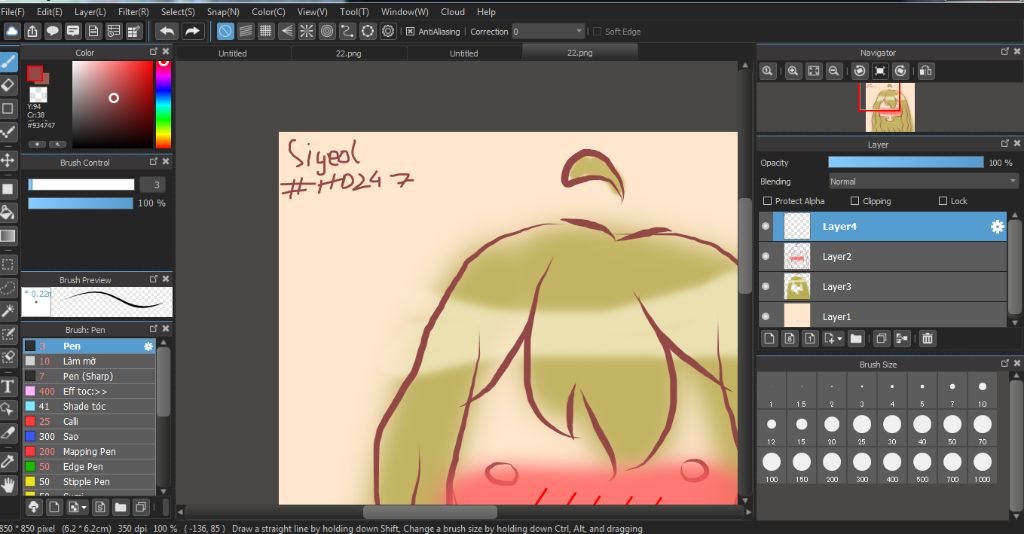Open the cloud icon in toolbar
Viewport: 1024px width, 534px height.
(x=12, y=31)
